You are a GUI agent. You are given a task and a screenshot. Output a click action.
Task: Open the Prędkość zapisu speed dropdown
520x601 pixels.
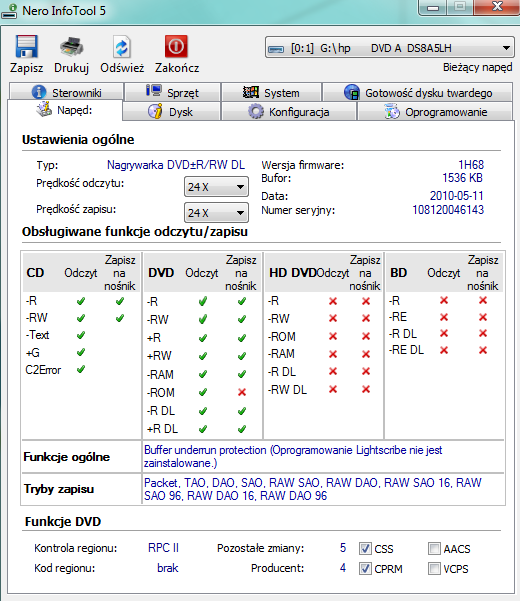tap(216, 212)
